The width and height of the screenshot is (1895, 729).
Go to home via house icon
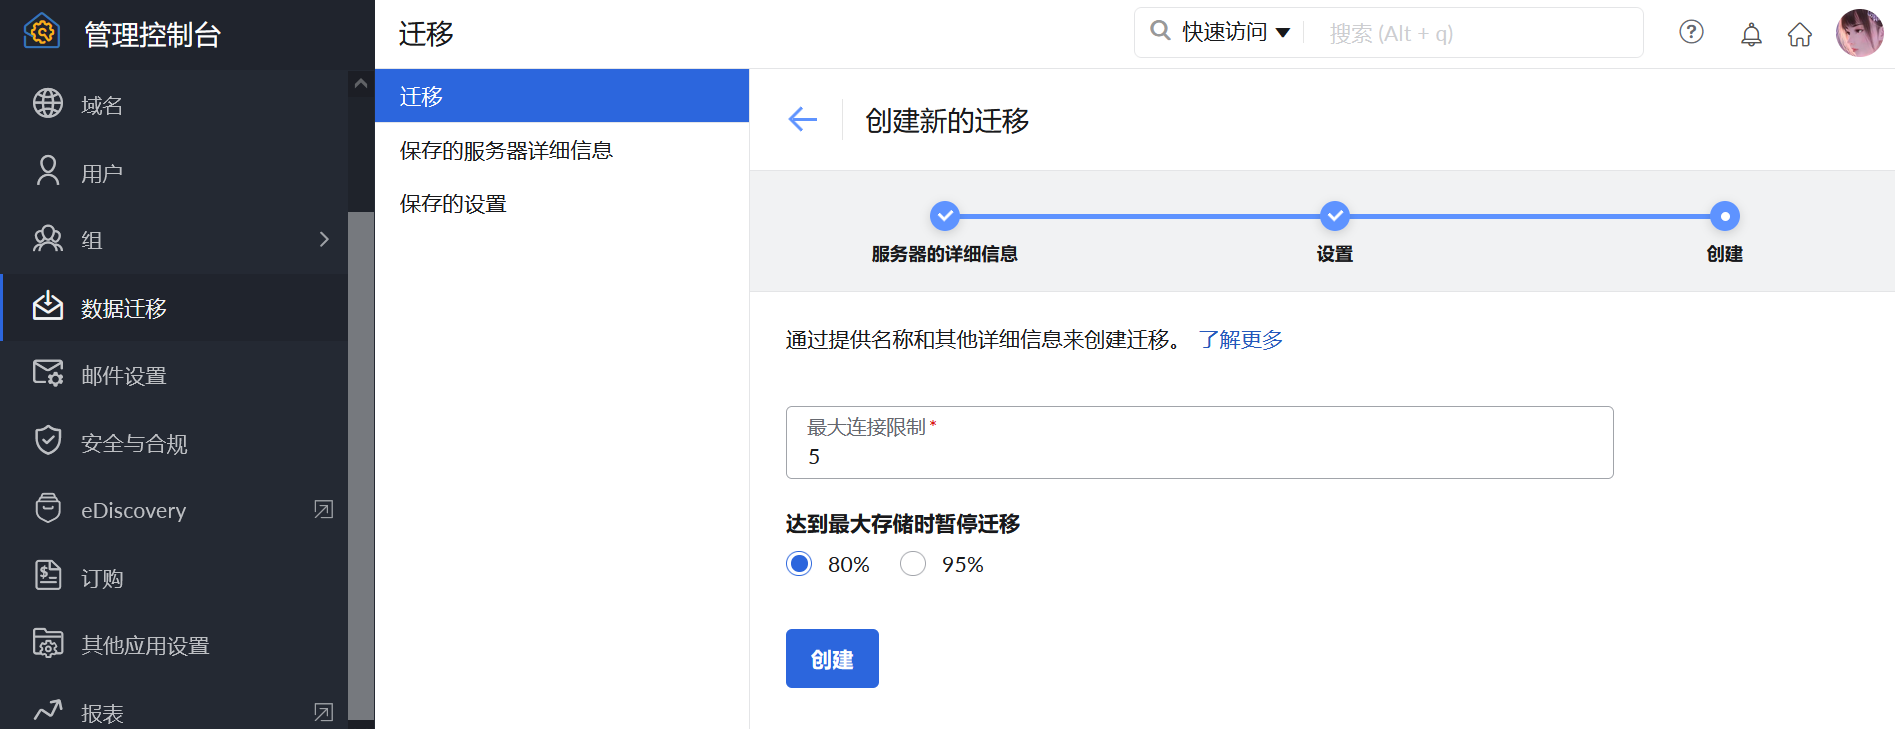point(1800,35)
